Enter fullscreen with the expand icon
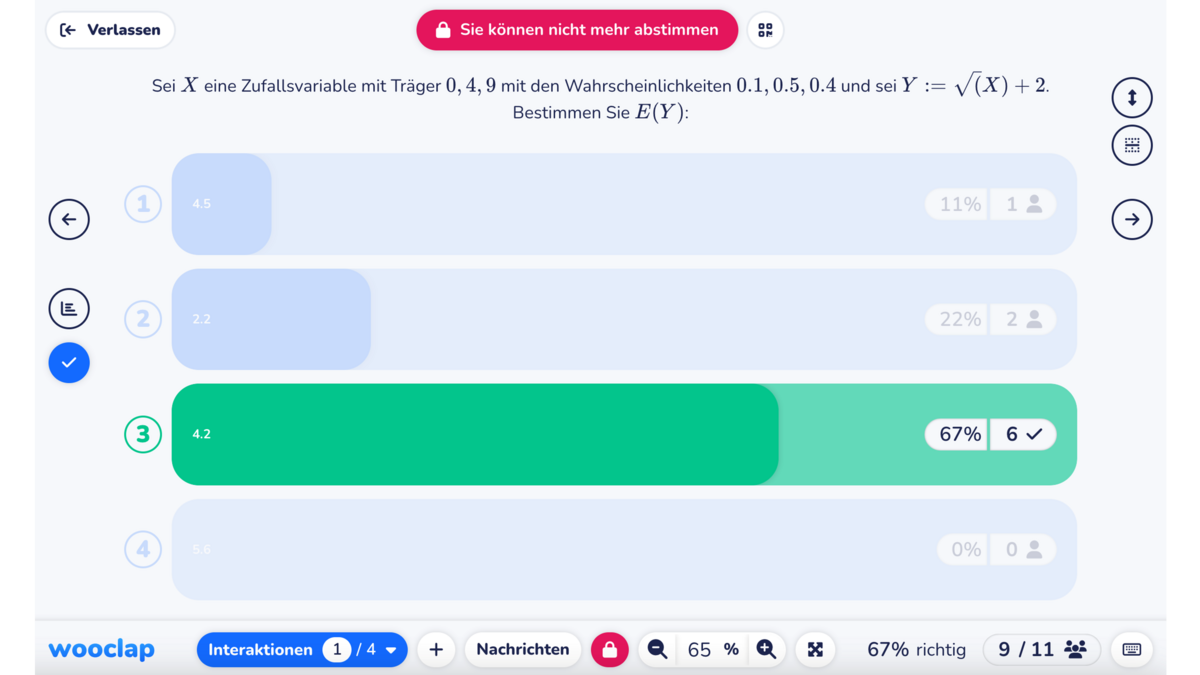The image size is (1200, 675). [x=815, y=649]
